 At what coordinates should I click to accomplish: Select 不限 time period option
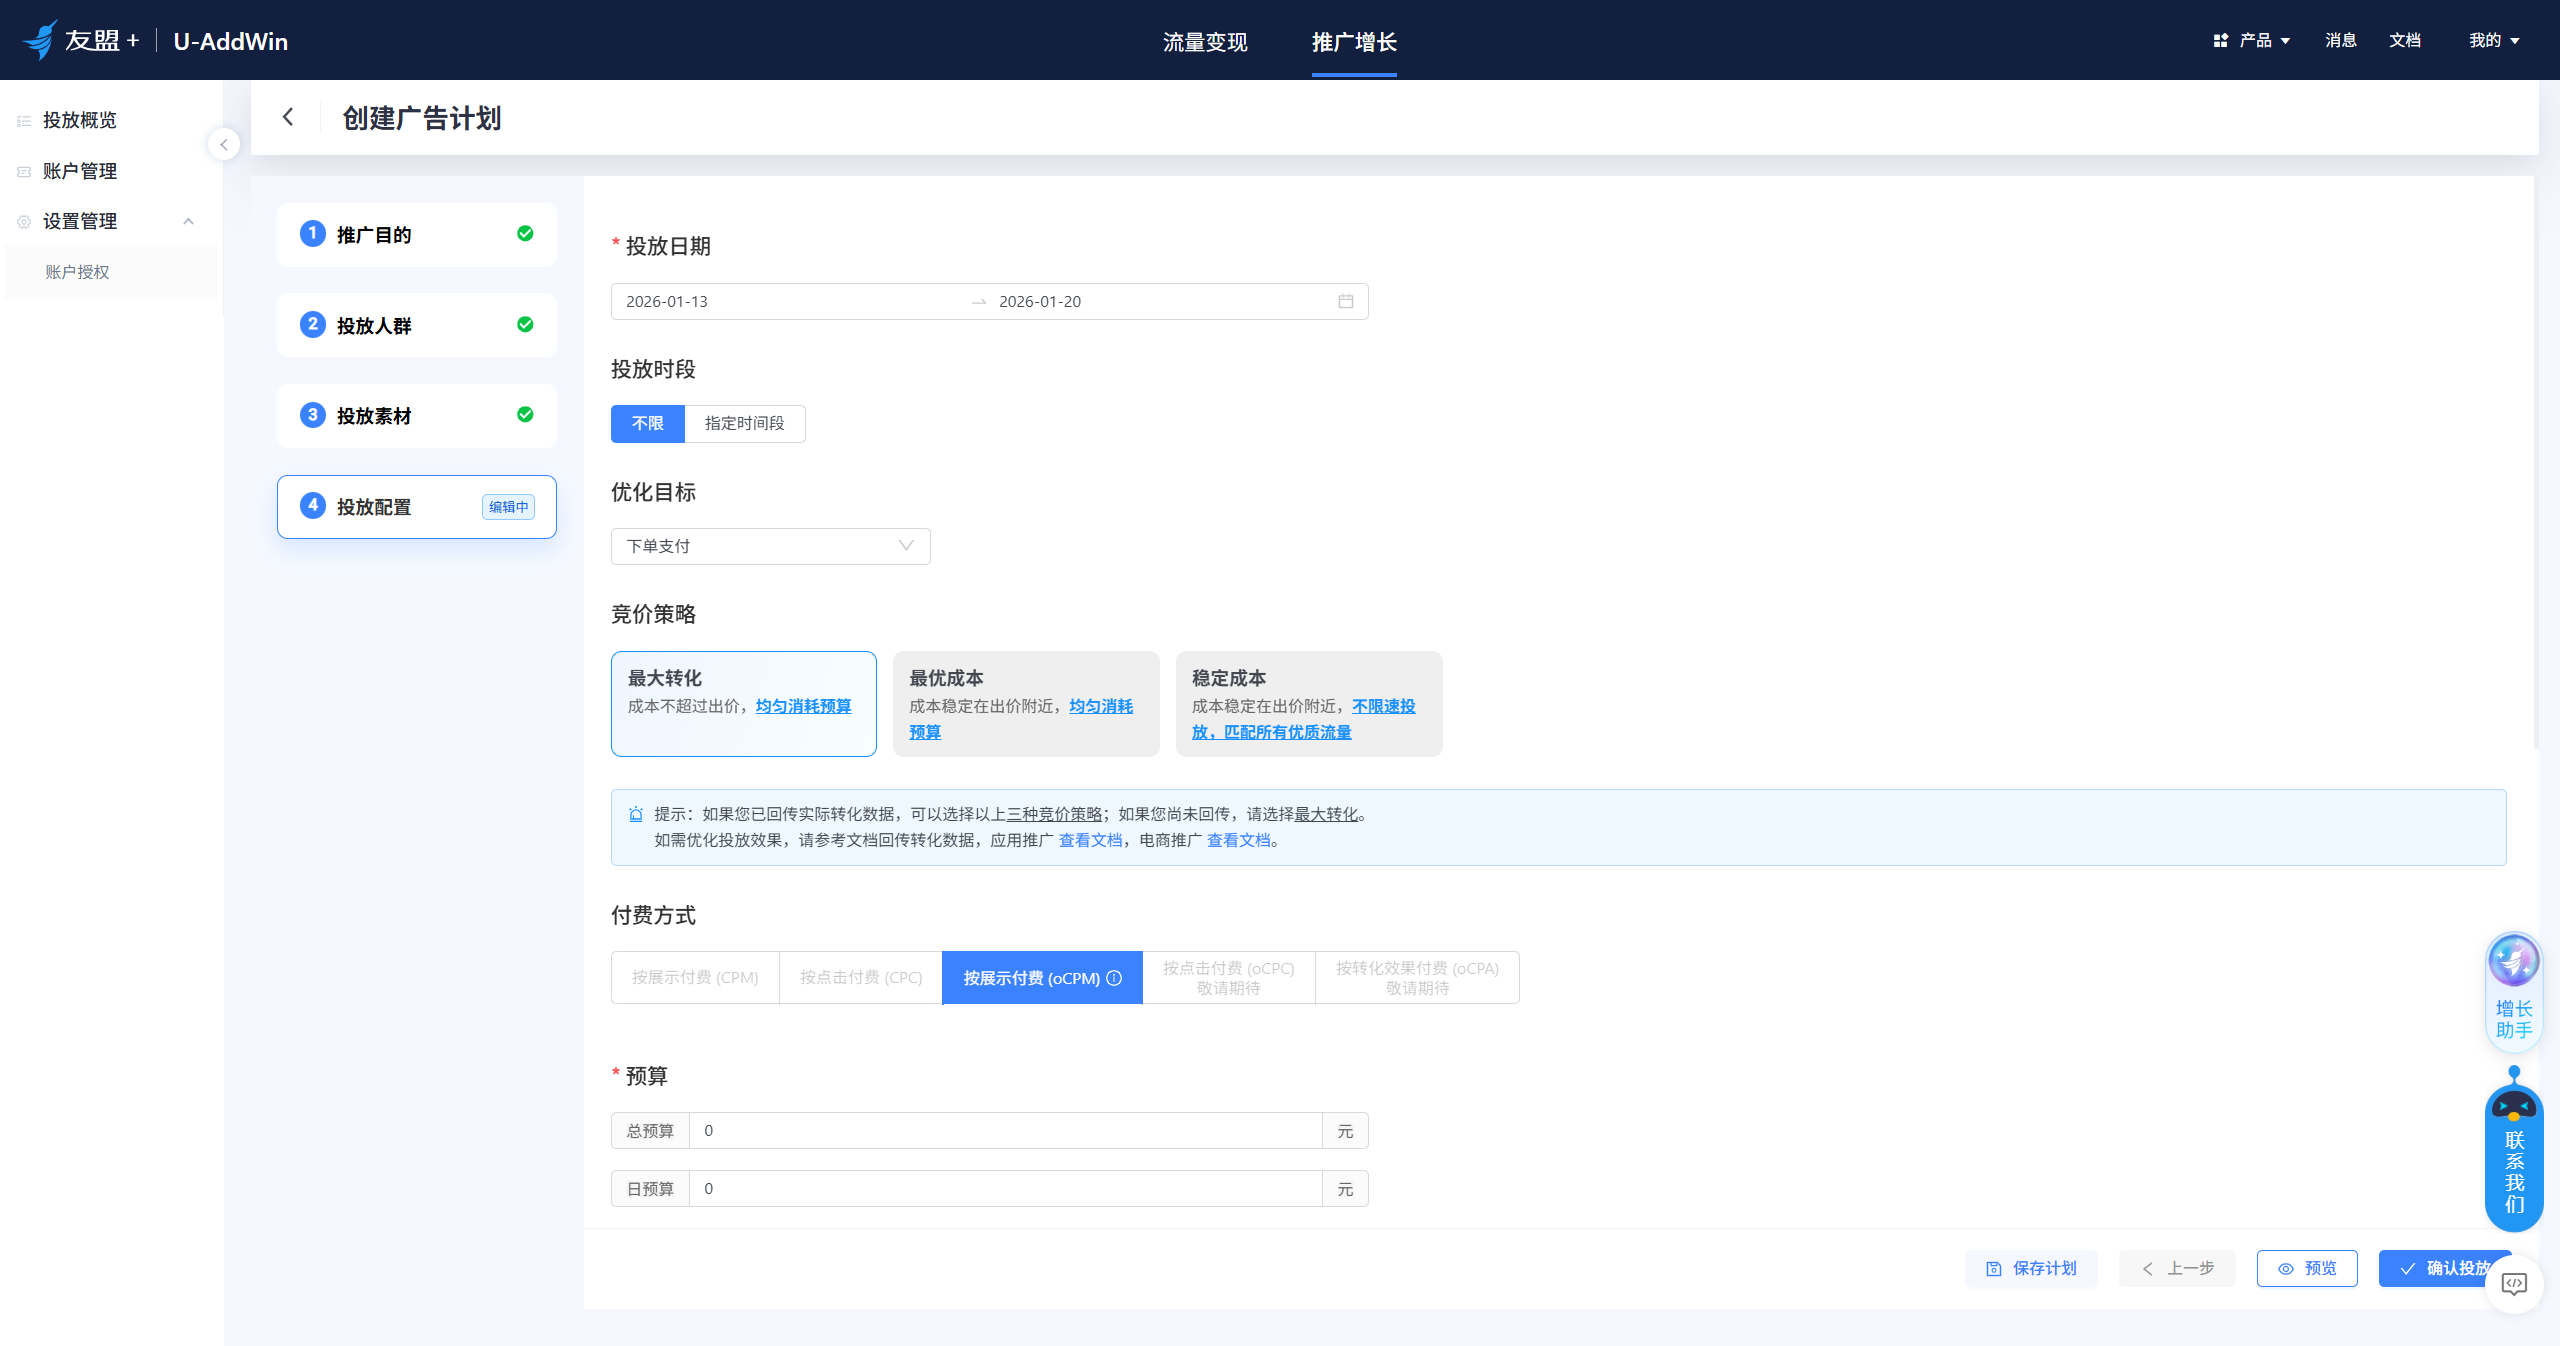[x=648, y=424]
